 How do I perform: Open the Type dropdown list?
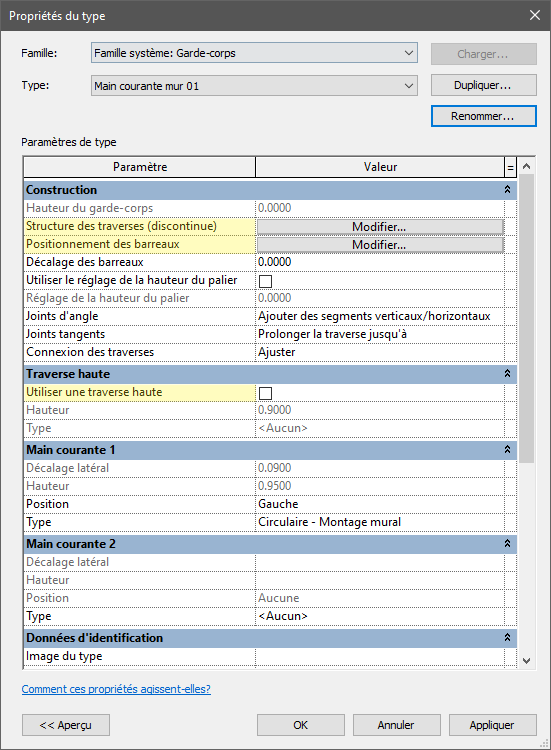(x=254, y=86)
